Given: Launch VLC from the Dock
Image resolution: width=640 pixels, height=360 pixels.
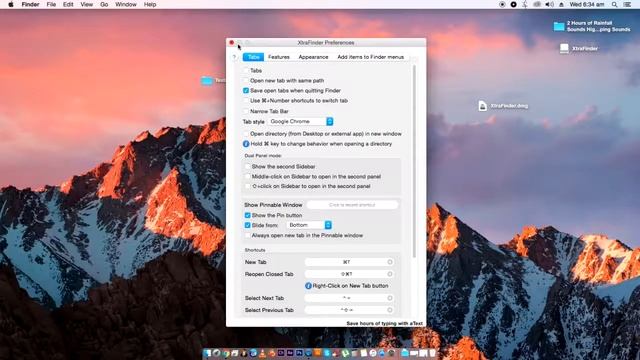Looking at the screenshot, I should (262, 353).
